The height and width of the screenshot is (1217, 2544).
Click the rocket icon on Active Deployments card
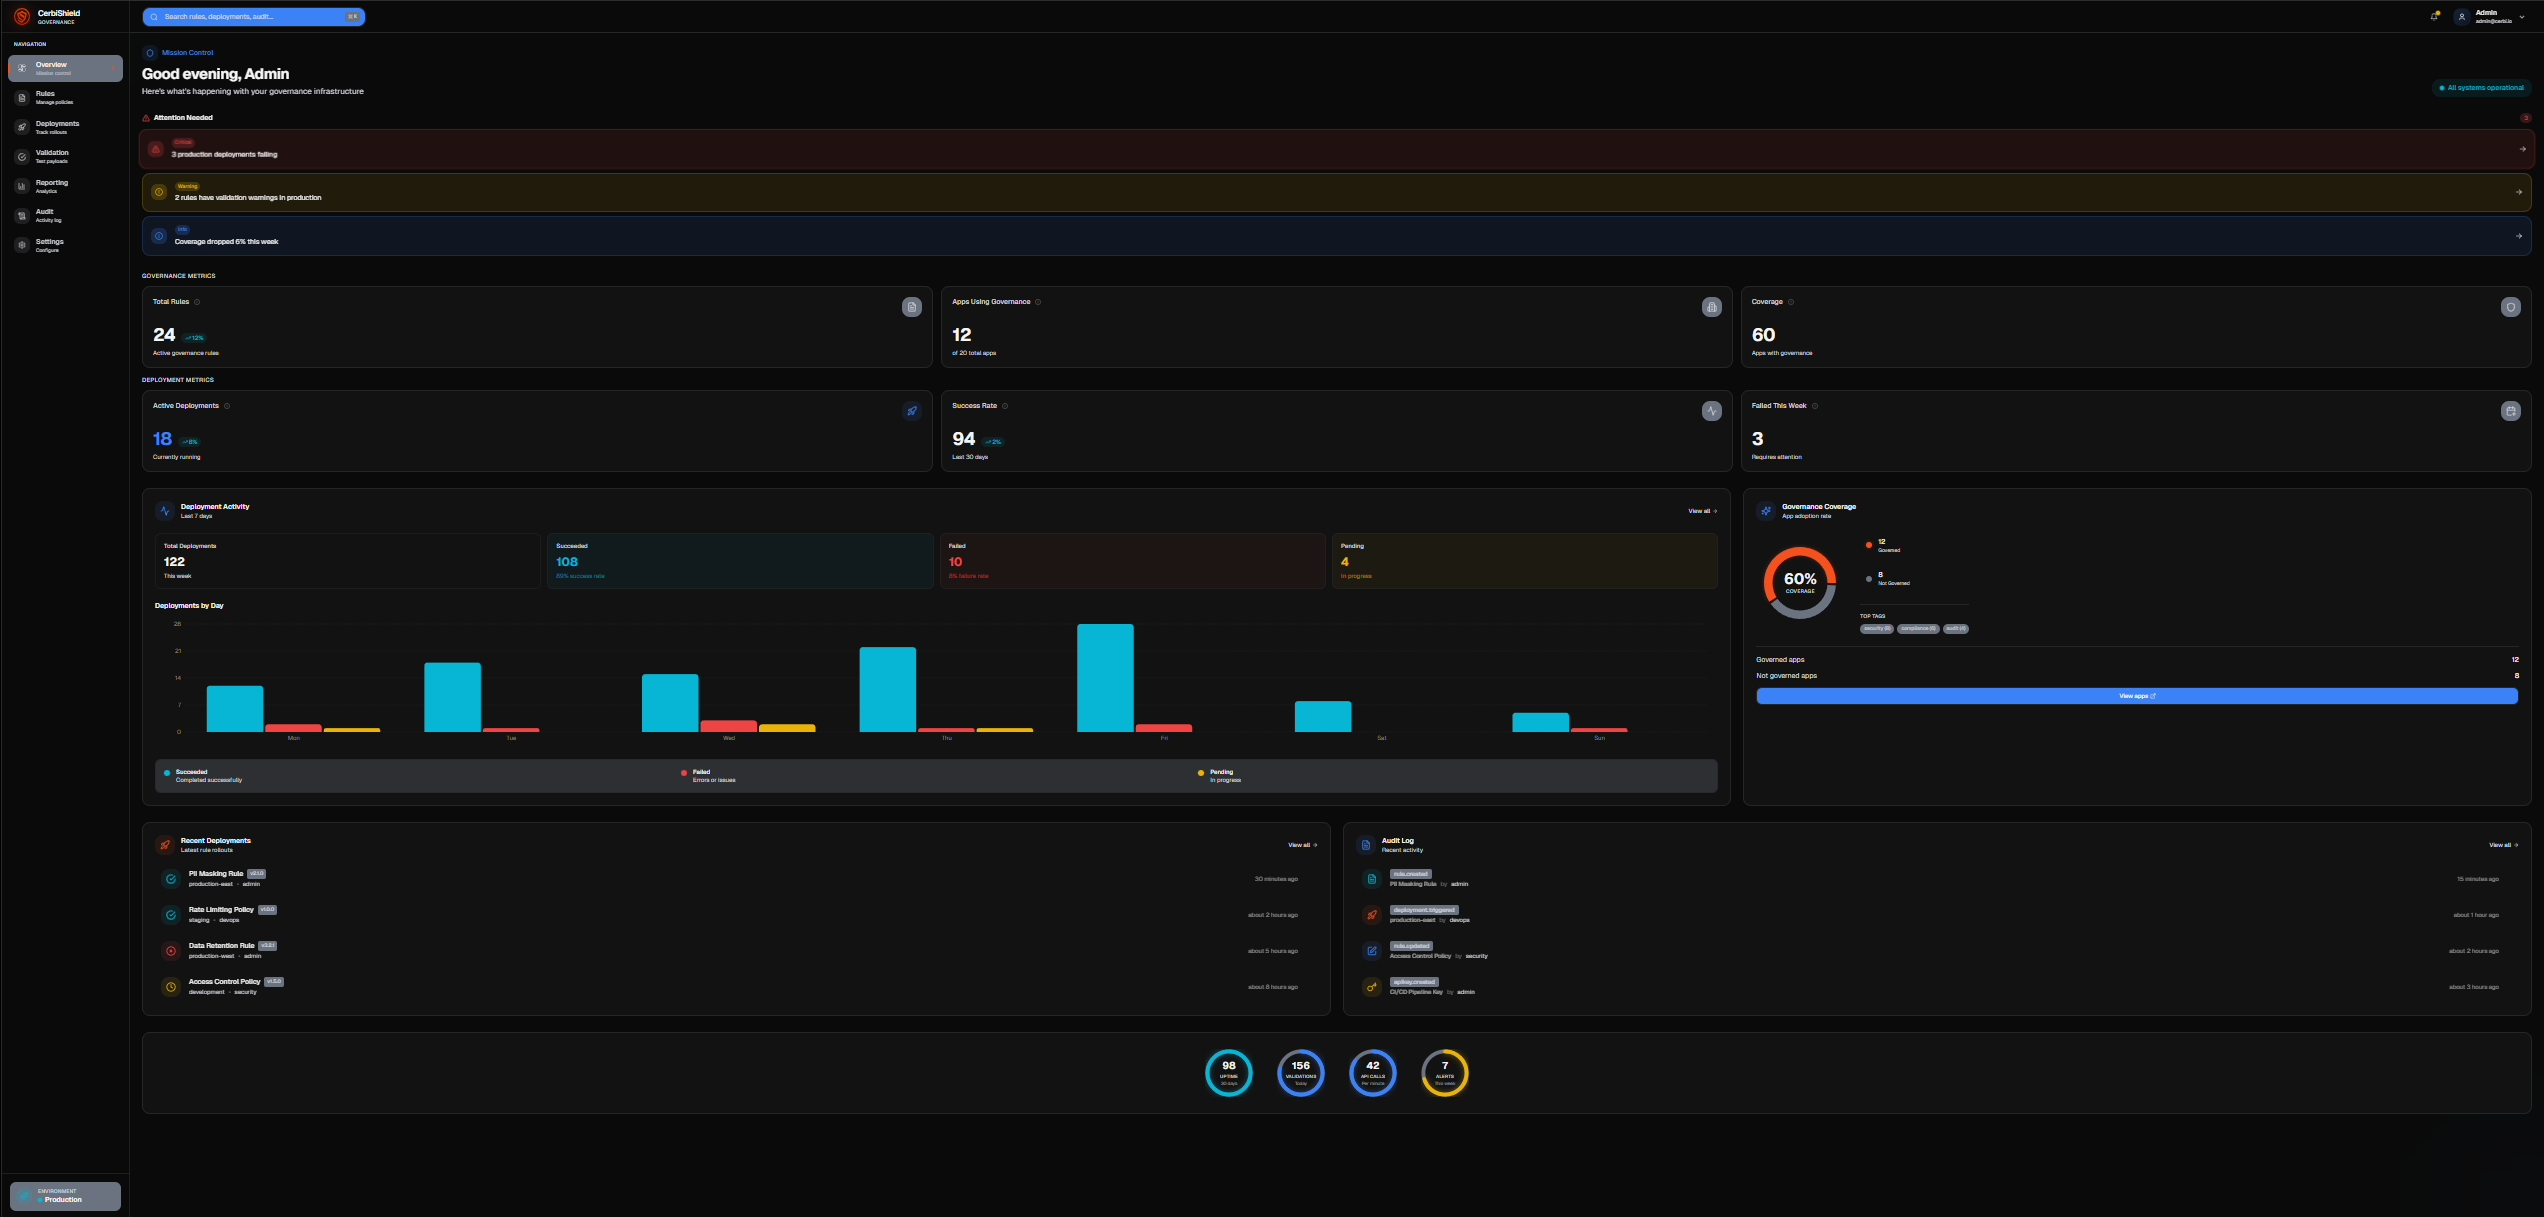pyautogui.click(x=911, y=410)
